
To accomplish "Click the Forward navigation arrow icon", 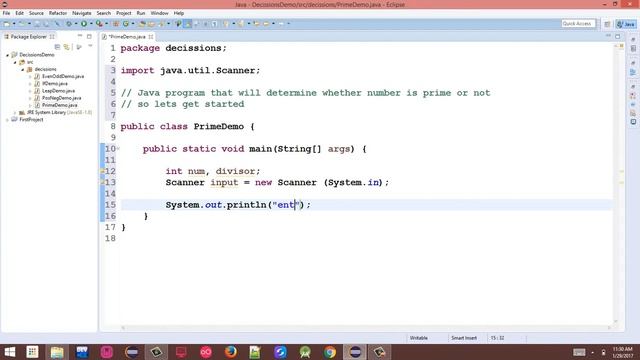I will (281, 24).
